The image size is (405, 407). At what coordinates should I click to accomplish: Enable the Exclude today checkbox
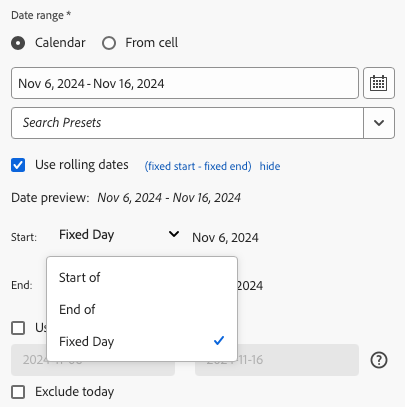coord(18,392)
